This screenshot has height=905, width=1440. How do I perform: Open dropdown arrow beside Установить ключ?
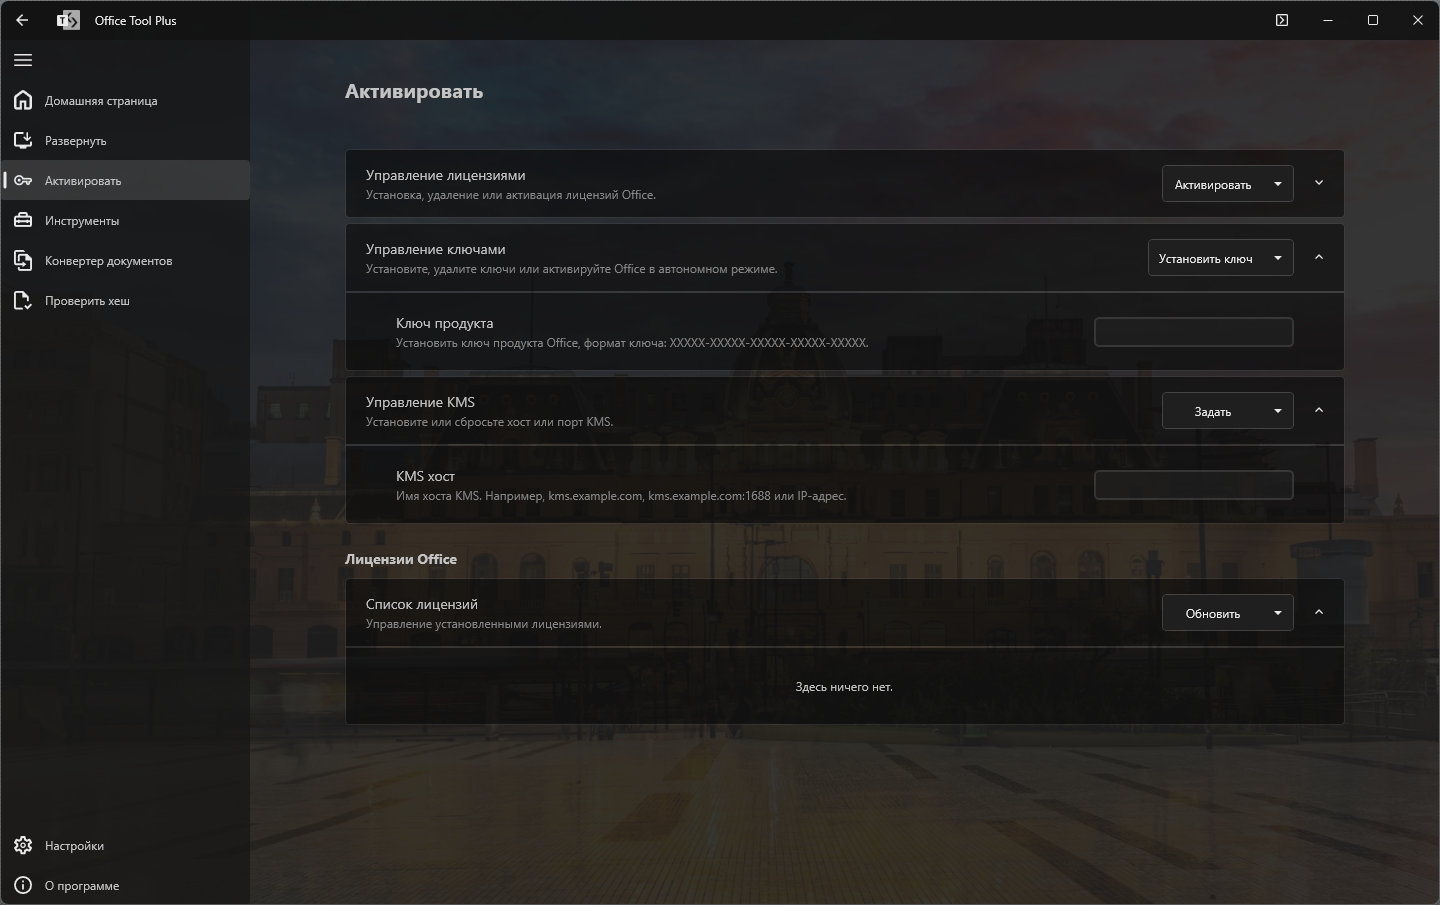click(1278, 258)
